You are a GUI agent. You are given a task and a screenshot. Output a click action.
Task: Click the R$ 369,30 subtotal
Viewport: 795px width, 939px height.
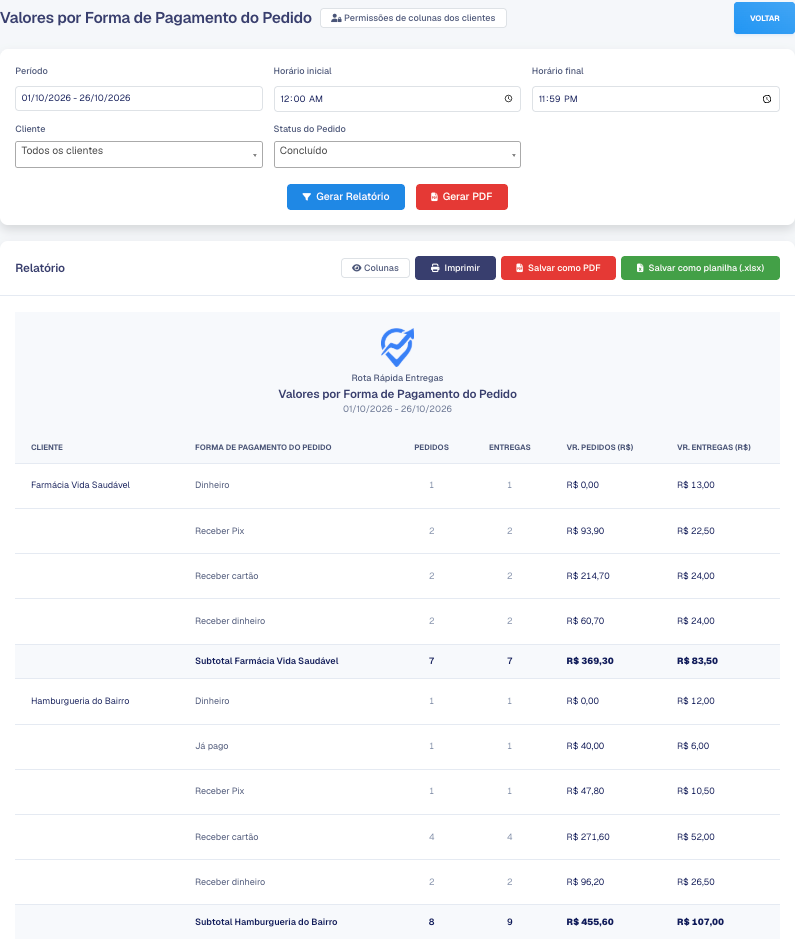click(x=590, y=661)
